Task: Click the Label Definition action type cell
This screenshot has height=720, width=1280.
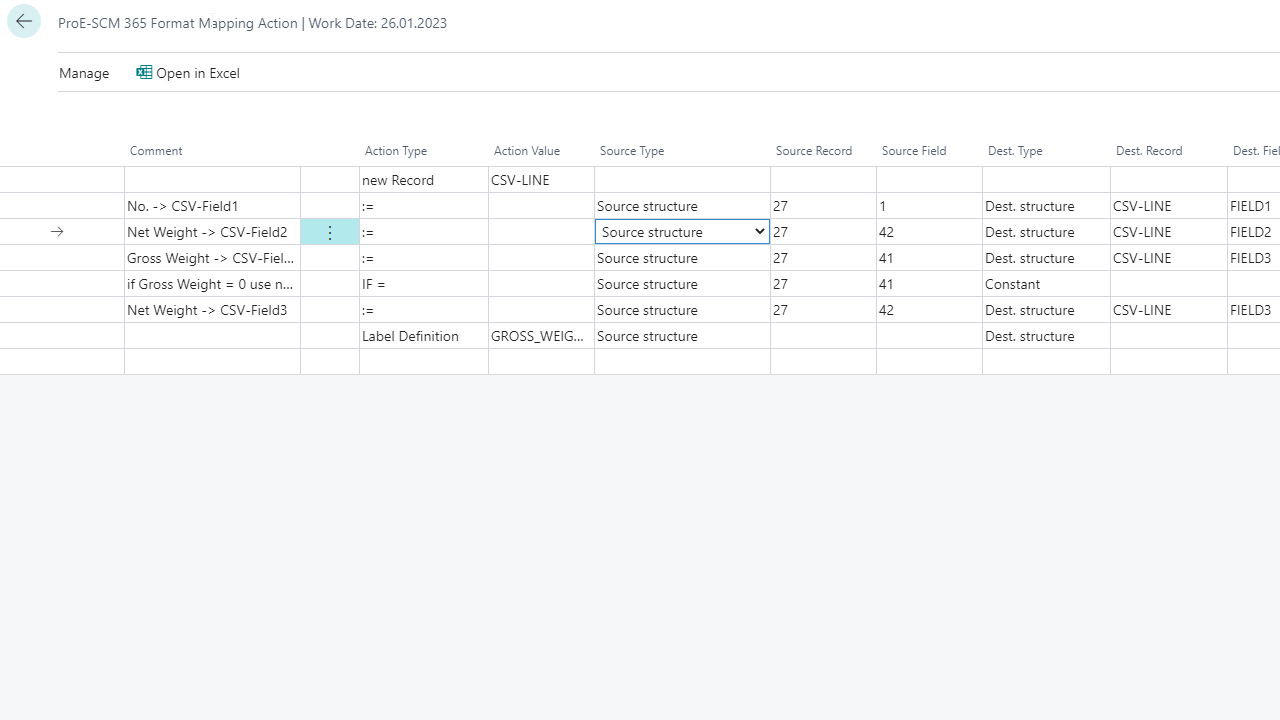Action: 424,336
